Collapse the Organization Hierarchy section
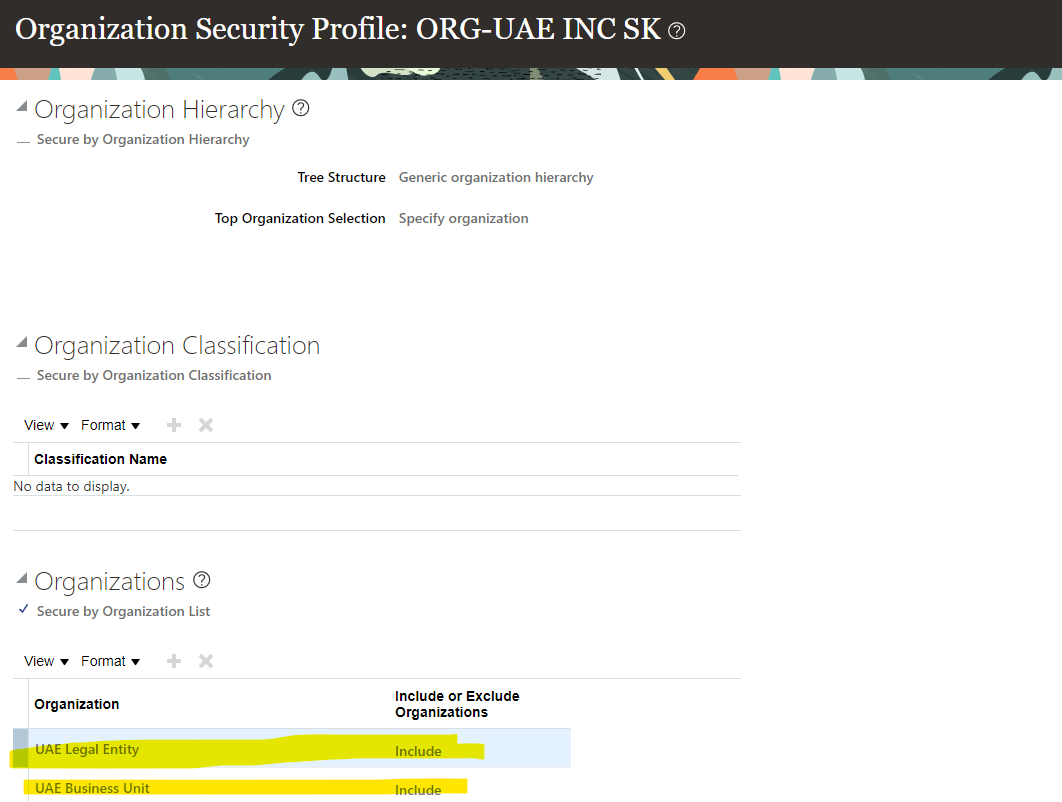This screenshot has height=802, width=1062. (22, 106)
